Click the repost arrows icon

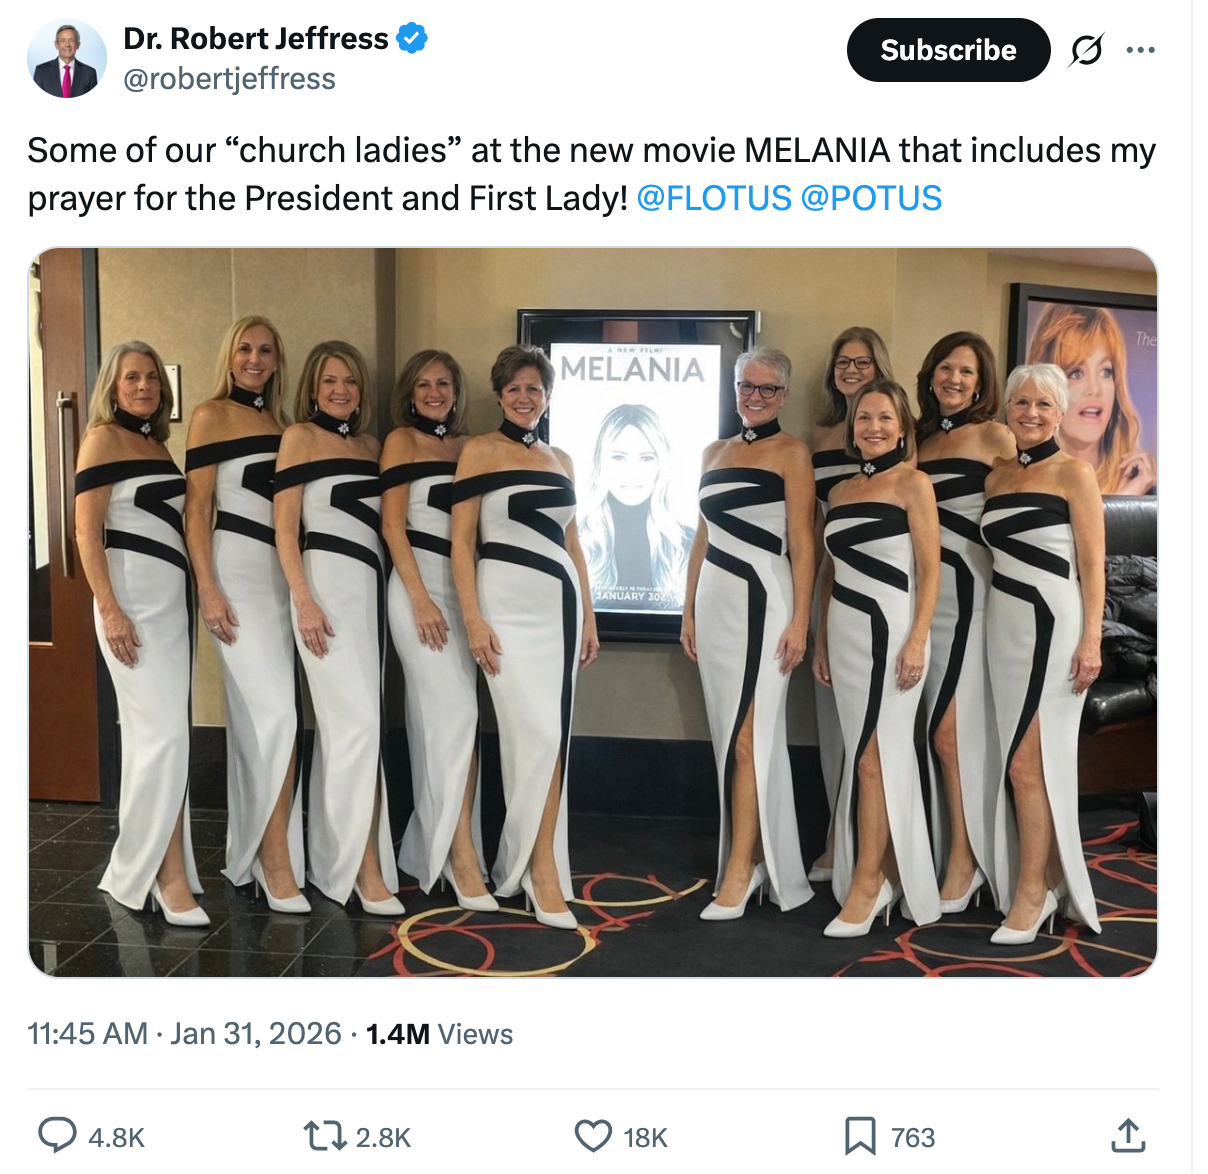[x=324, y=1136]
